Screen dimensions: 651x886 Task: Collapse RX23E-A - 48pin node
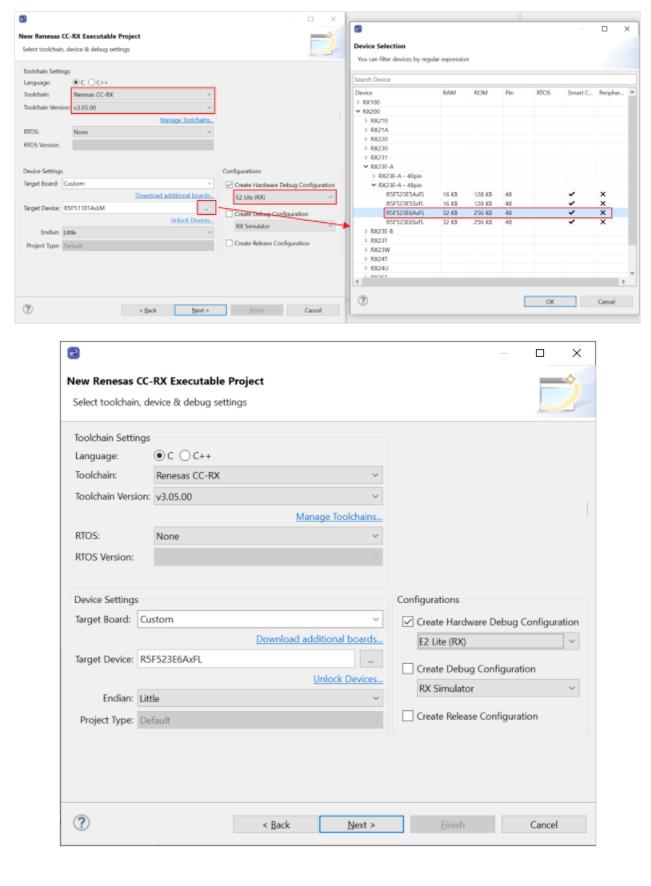(374, 185)
